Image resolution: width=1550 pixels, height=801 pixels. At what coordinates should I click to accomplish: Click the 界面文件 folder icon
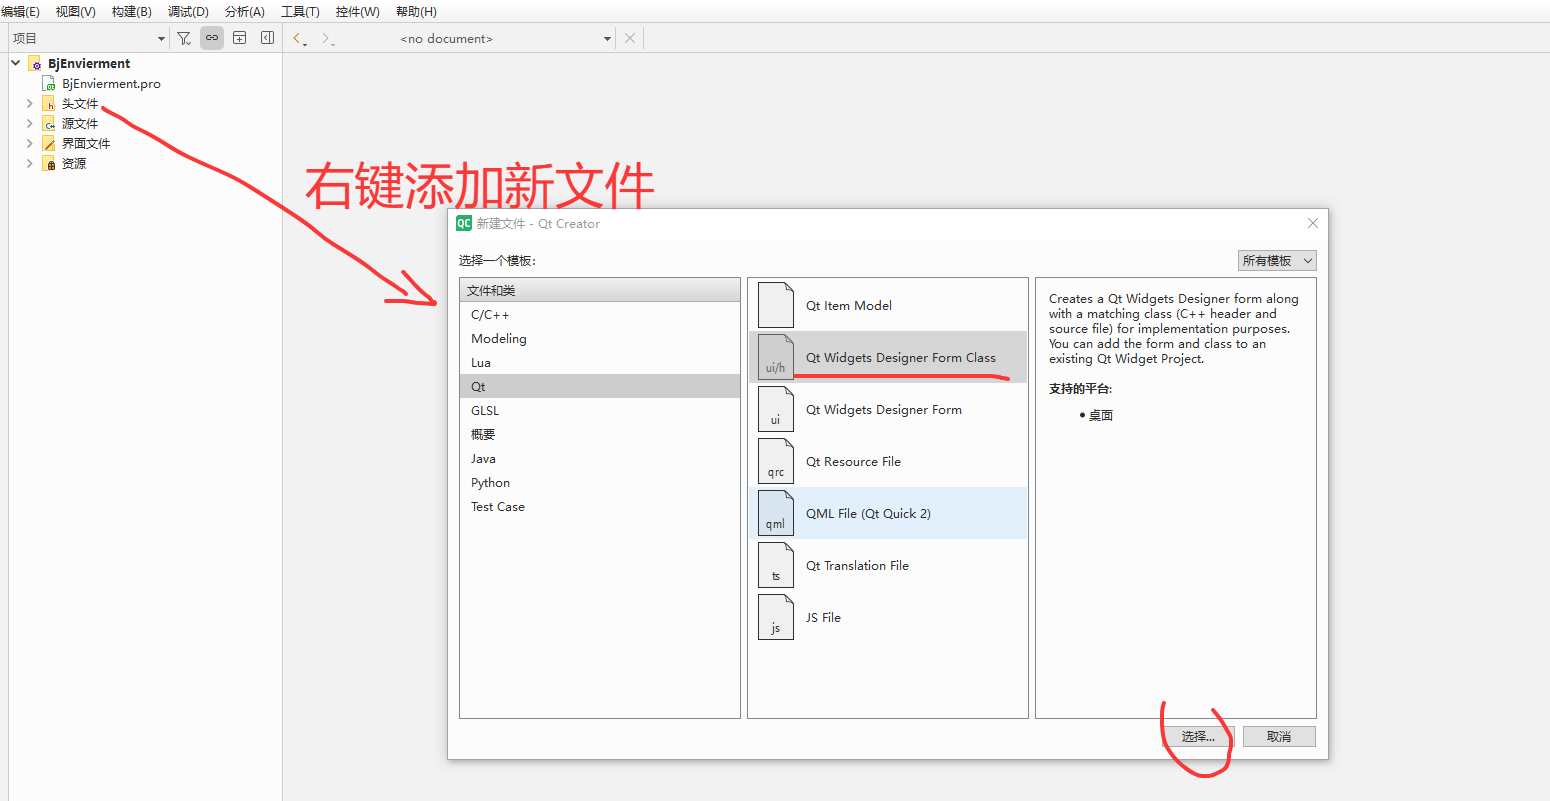click(x=49, y=144)
